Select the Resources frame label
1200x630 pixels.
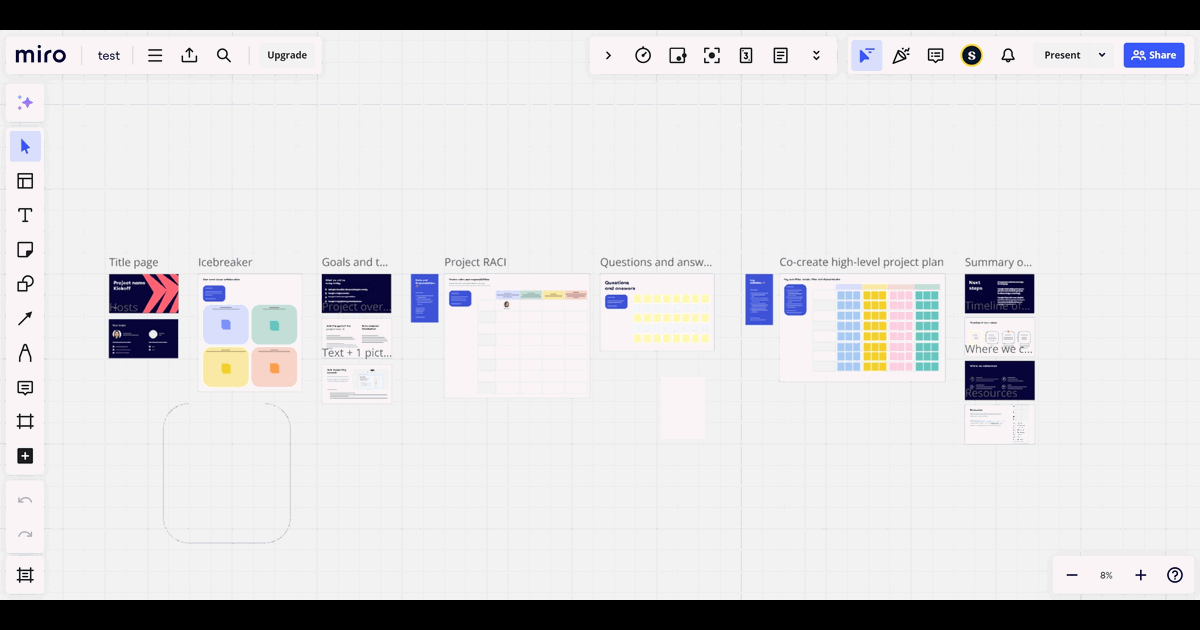(x=991, y=394)
